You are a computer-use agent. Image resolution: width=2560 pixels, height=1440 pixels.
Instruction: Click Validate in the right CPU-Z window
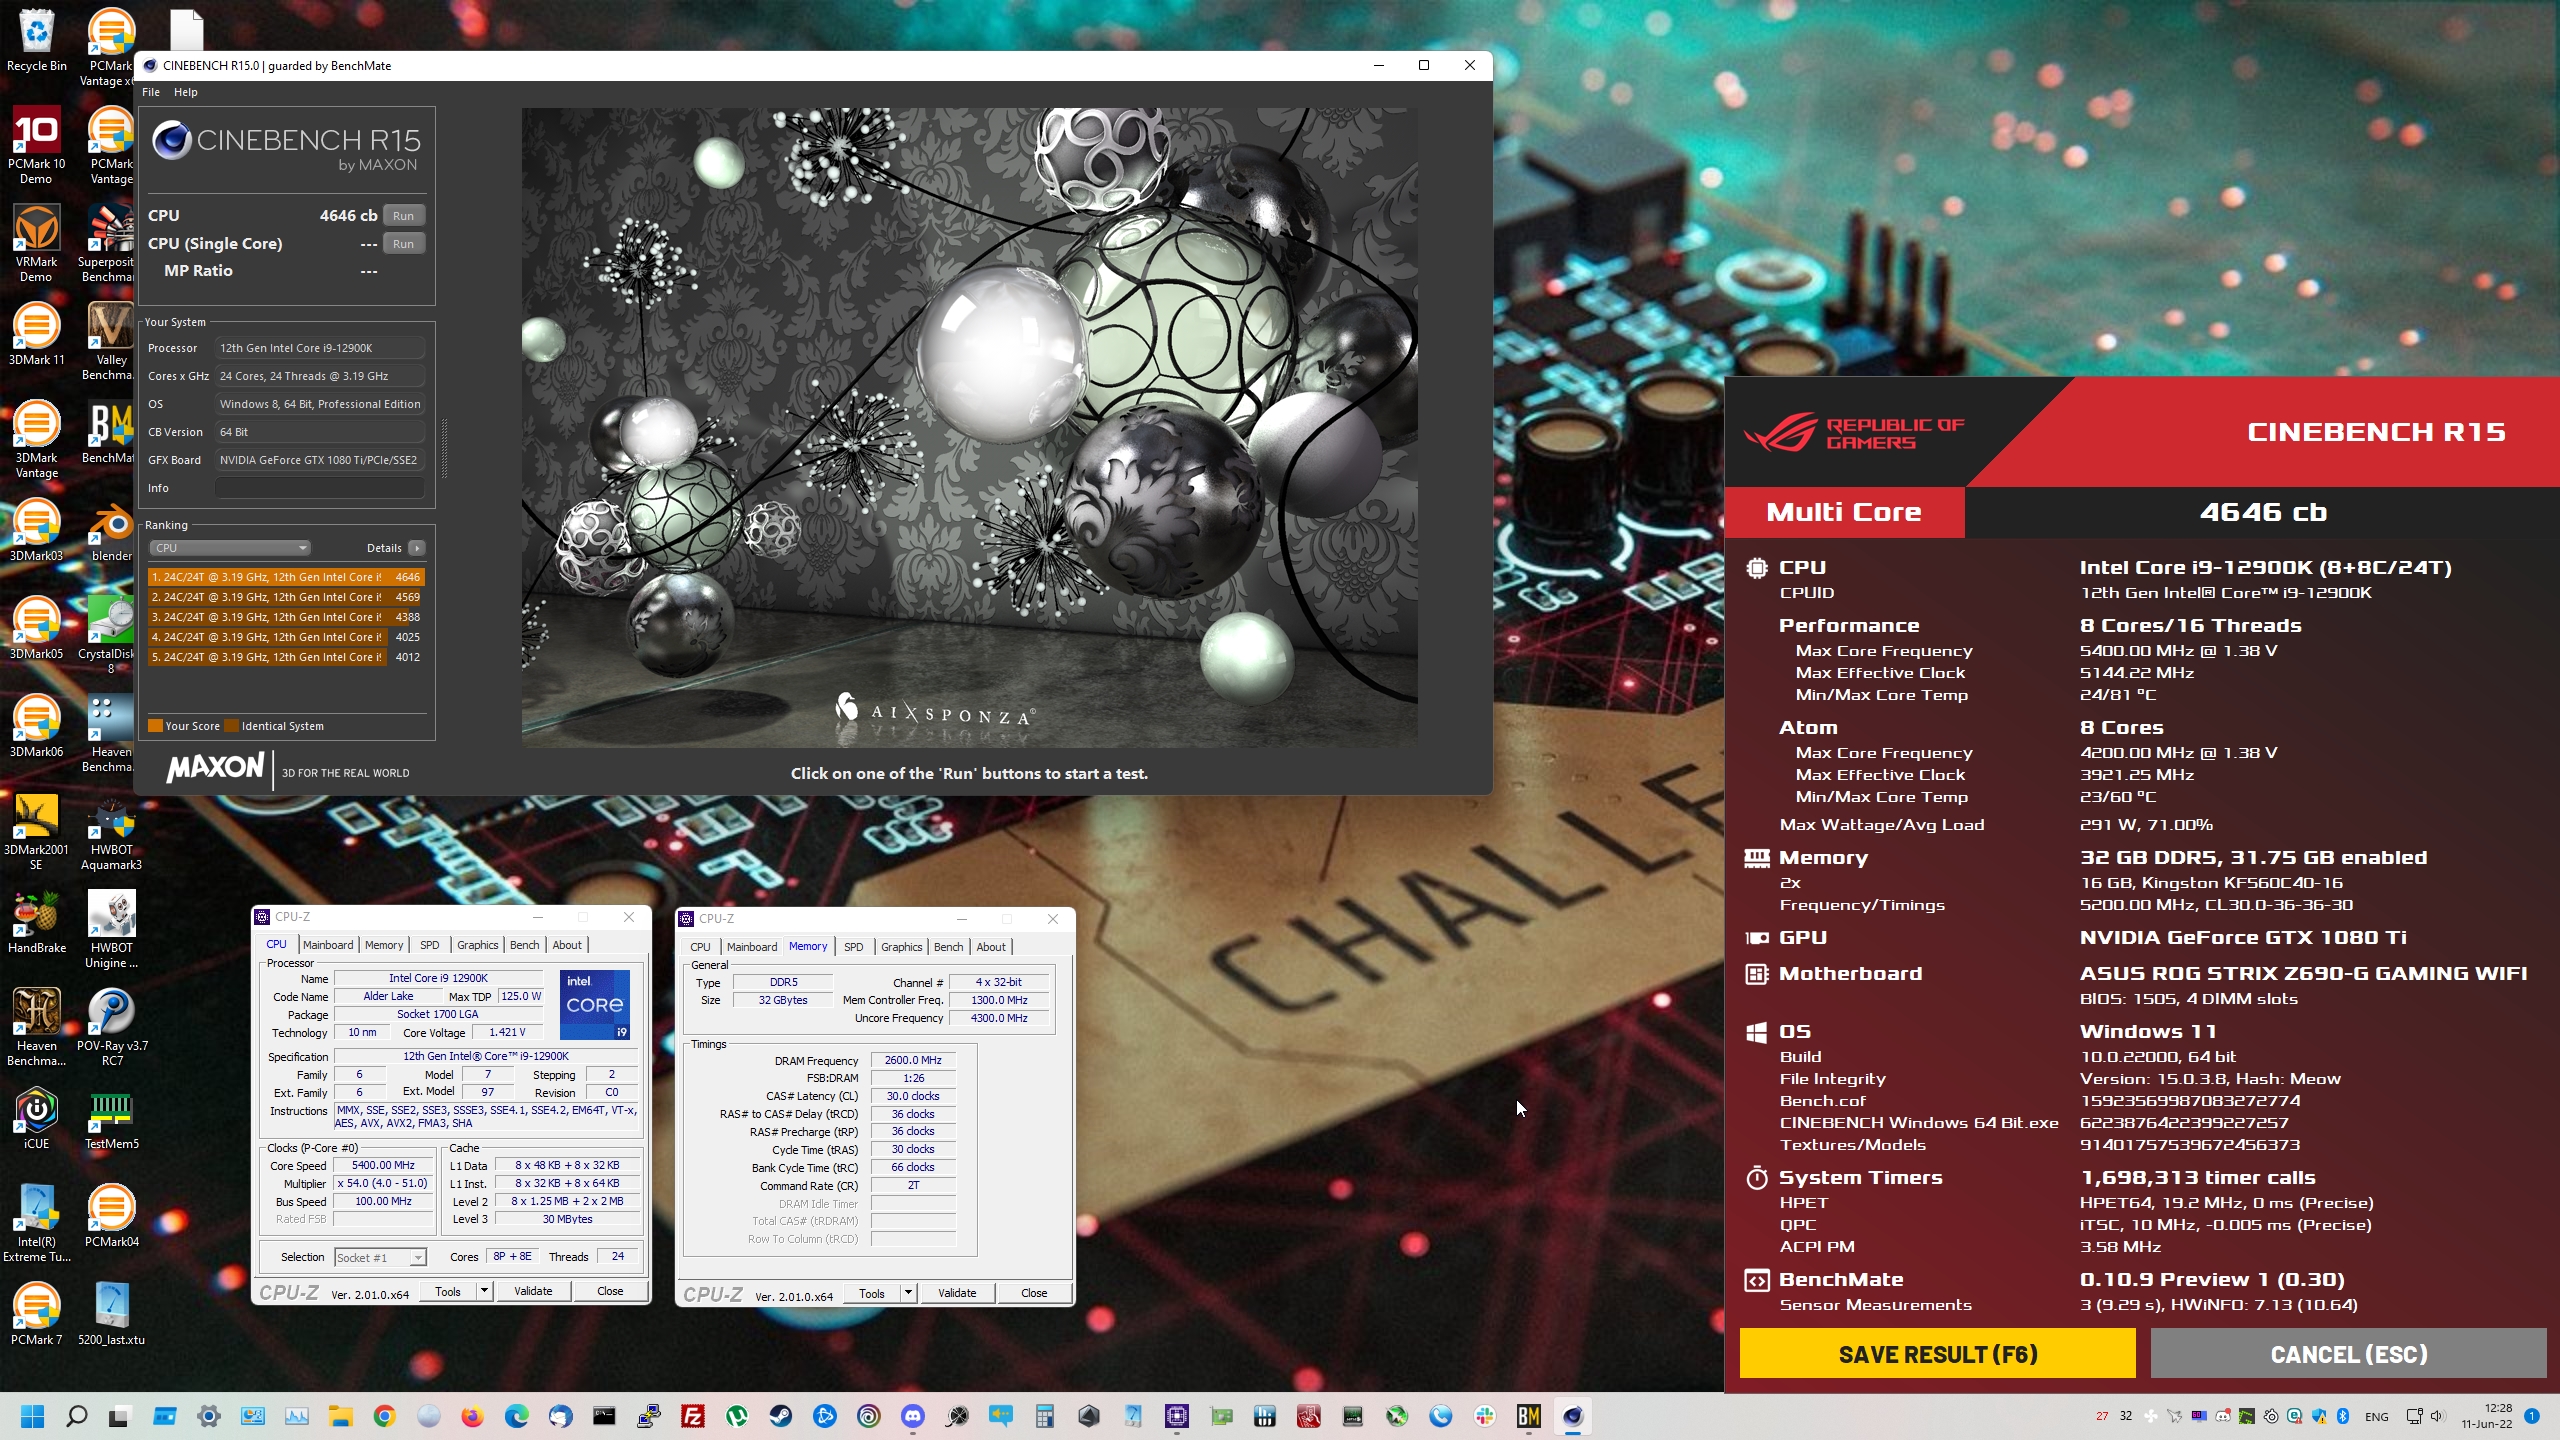[957, 1293]
